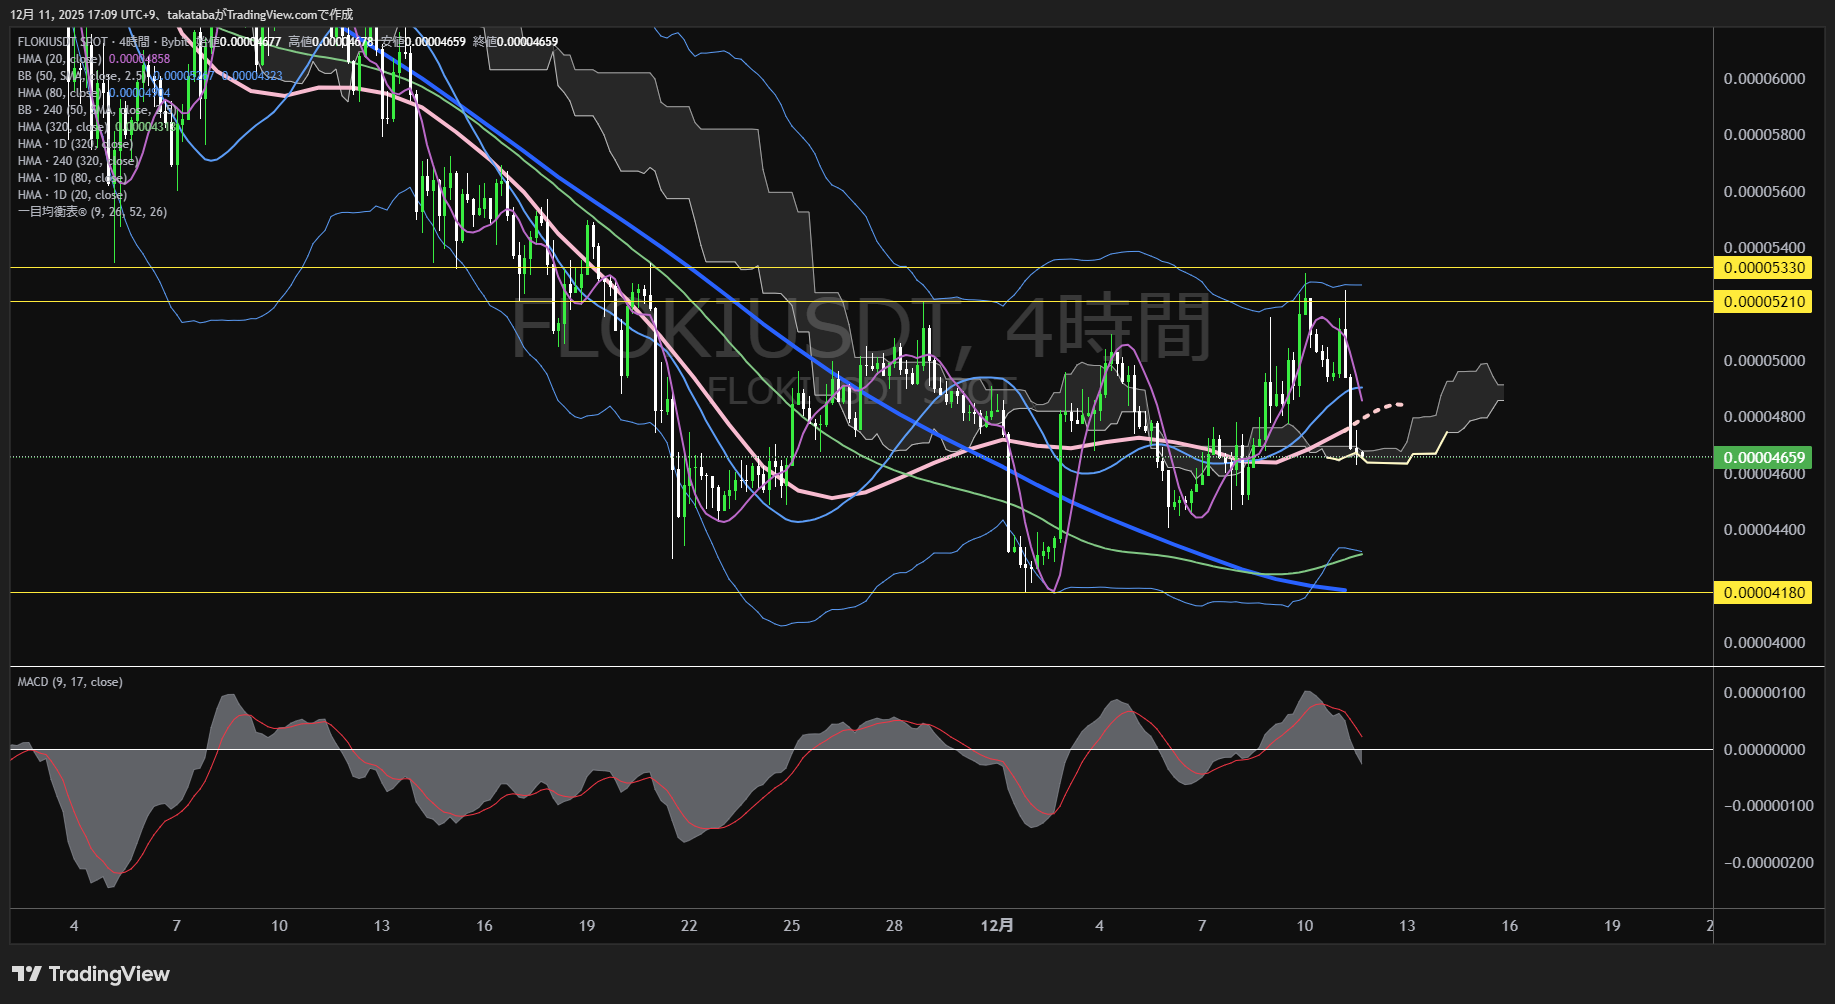Click the 12月 marker on time axis
This screenshot has height=1004, width=1835.
(997, 926)
